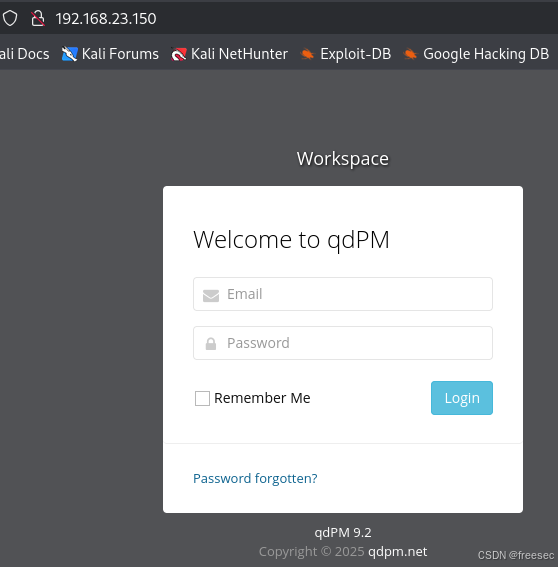Click the Workspace heading text
The height and width of the screenshot is (567, 558).
[343, 159]
